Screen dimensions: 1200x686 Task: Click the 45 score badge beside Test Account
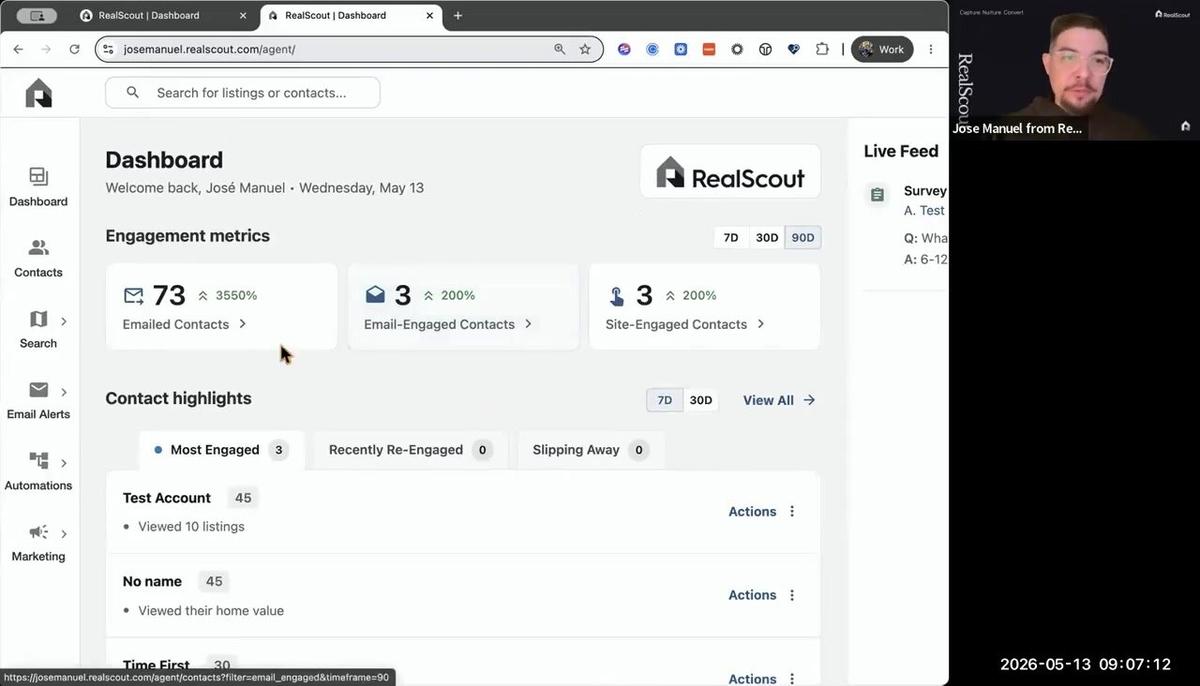tap(243, 498)
